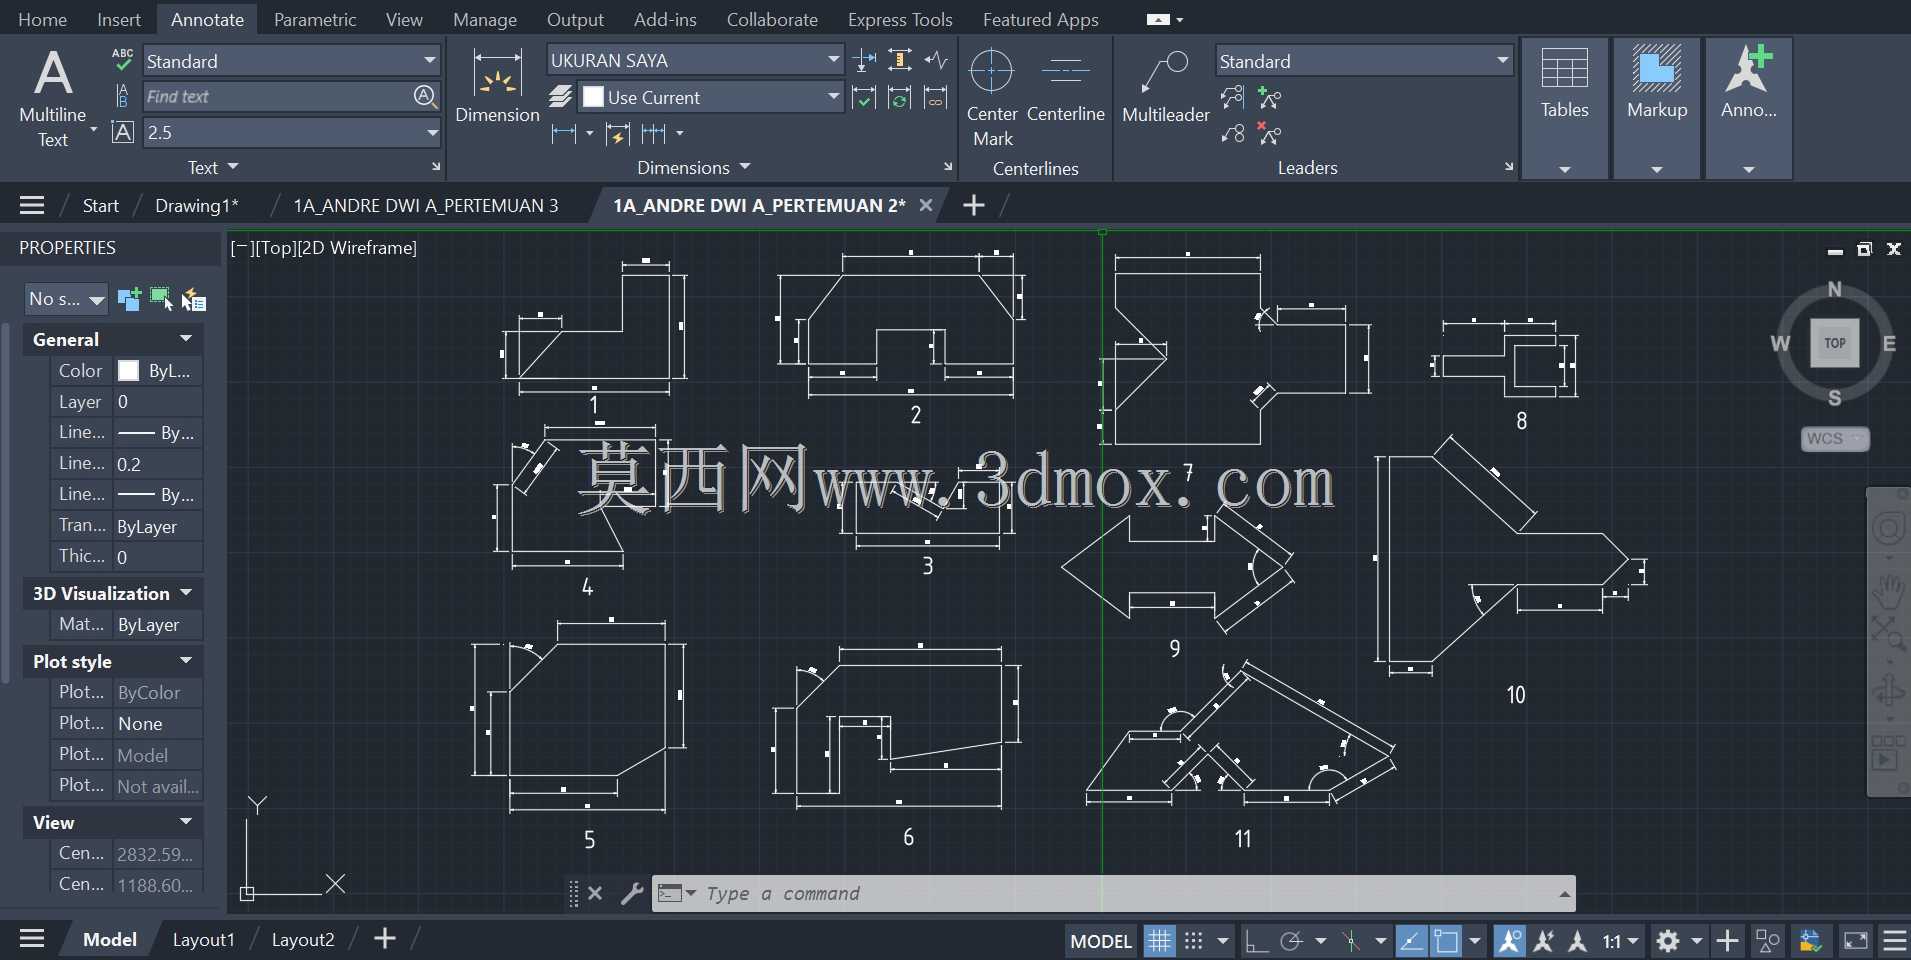
Task: Open the UKURAN SAYA dimension style dropdown
Action: click(695, 60)
